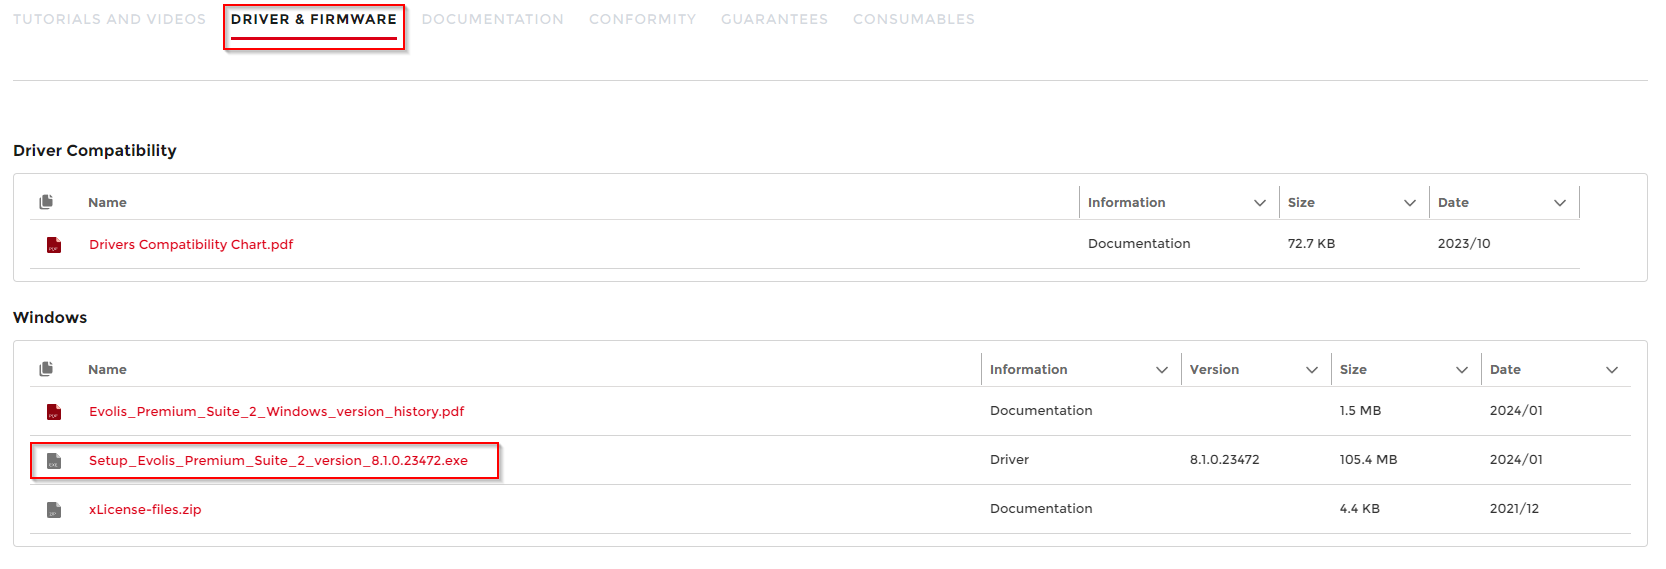Click the PDF icon beside Evolis_Premium_Suite_2_Windows_version_history.pdf
This screenshot has width=1666, height=569.
pos(54,412)
